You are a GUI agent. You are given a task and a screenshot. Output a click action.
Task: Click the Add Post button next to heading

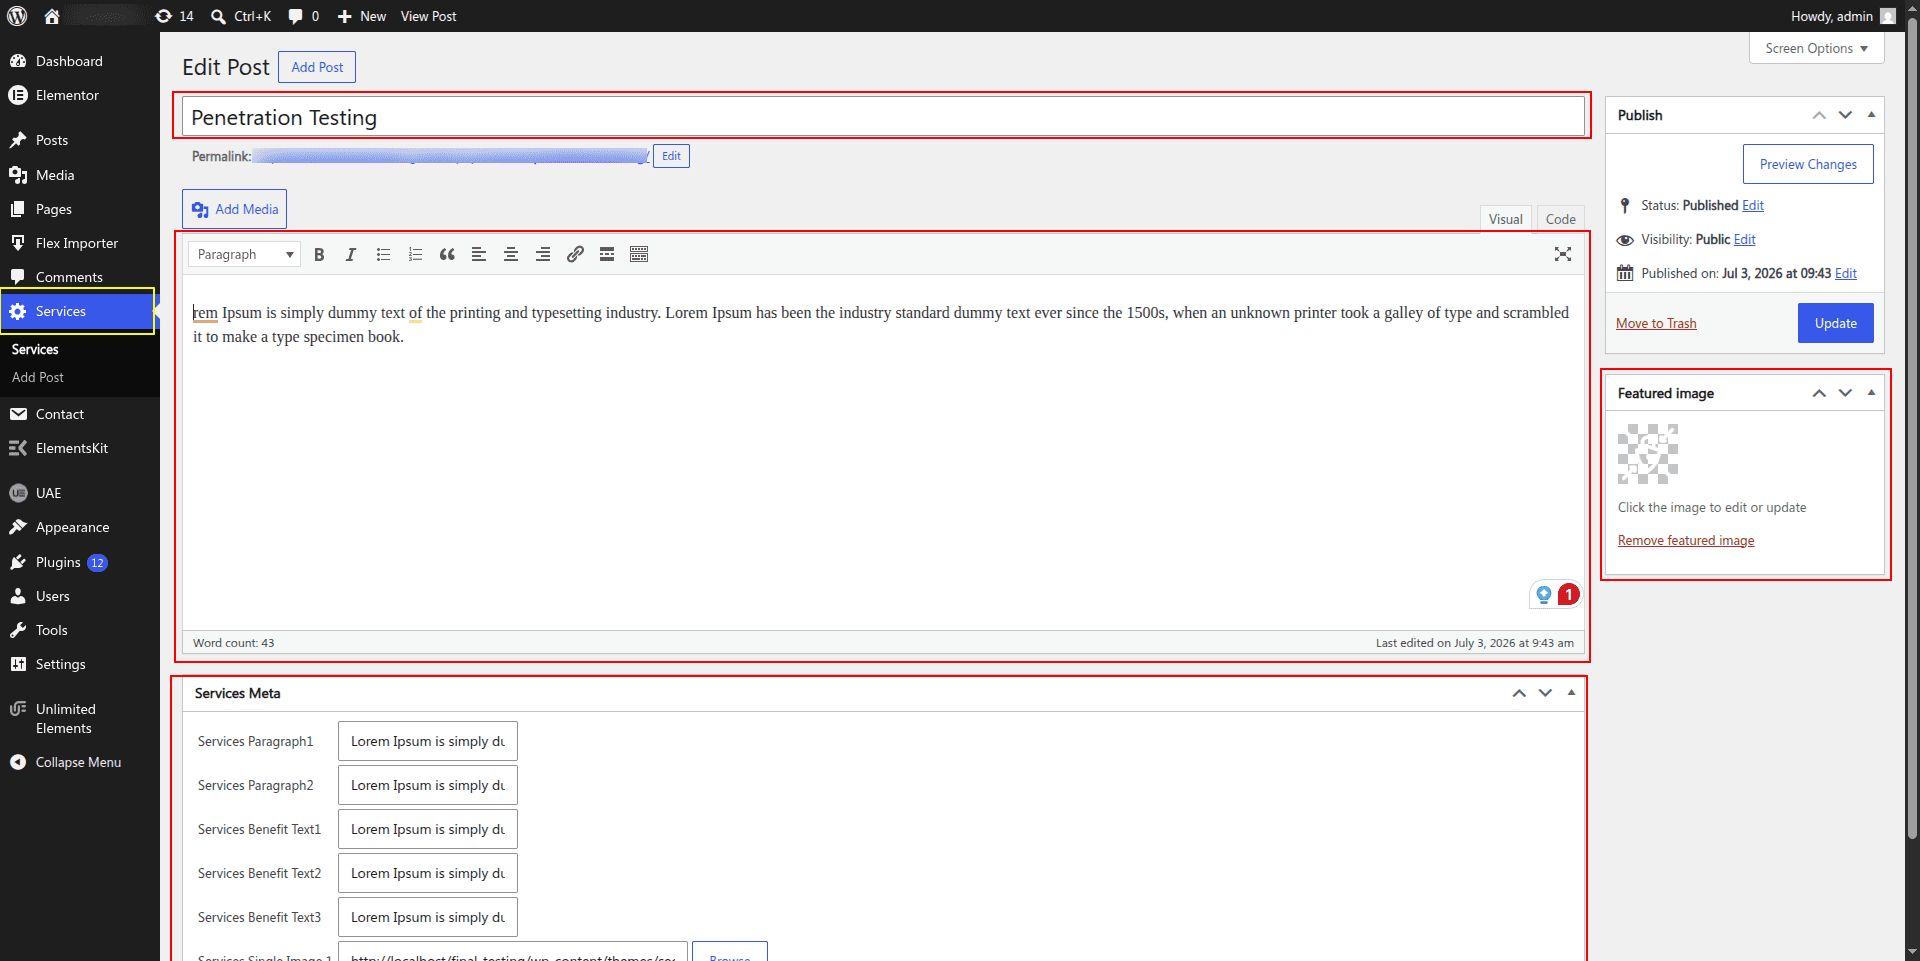317,67
